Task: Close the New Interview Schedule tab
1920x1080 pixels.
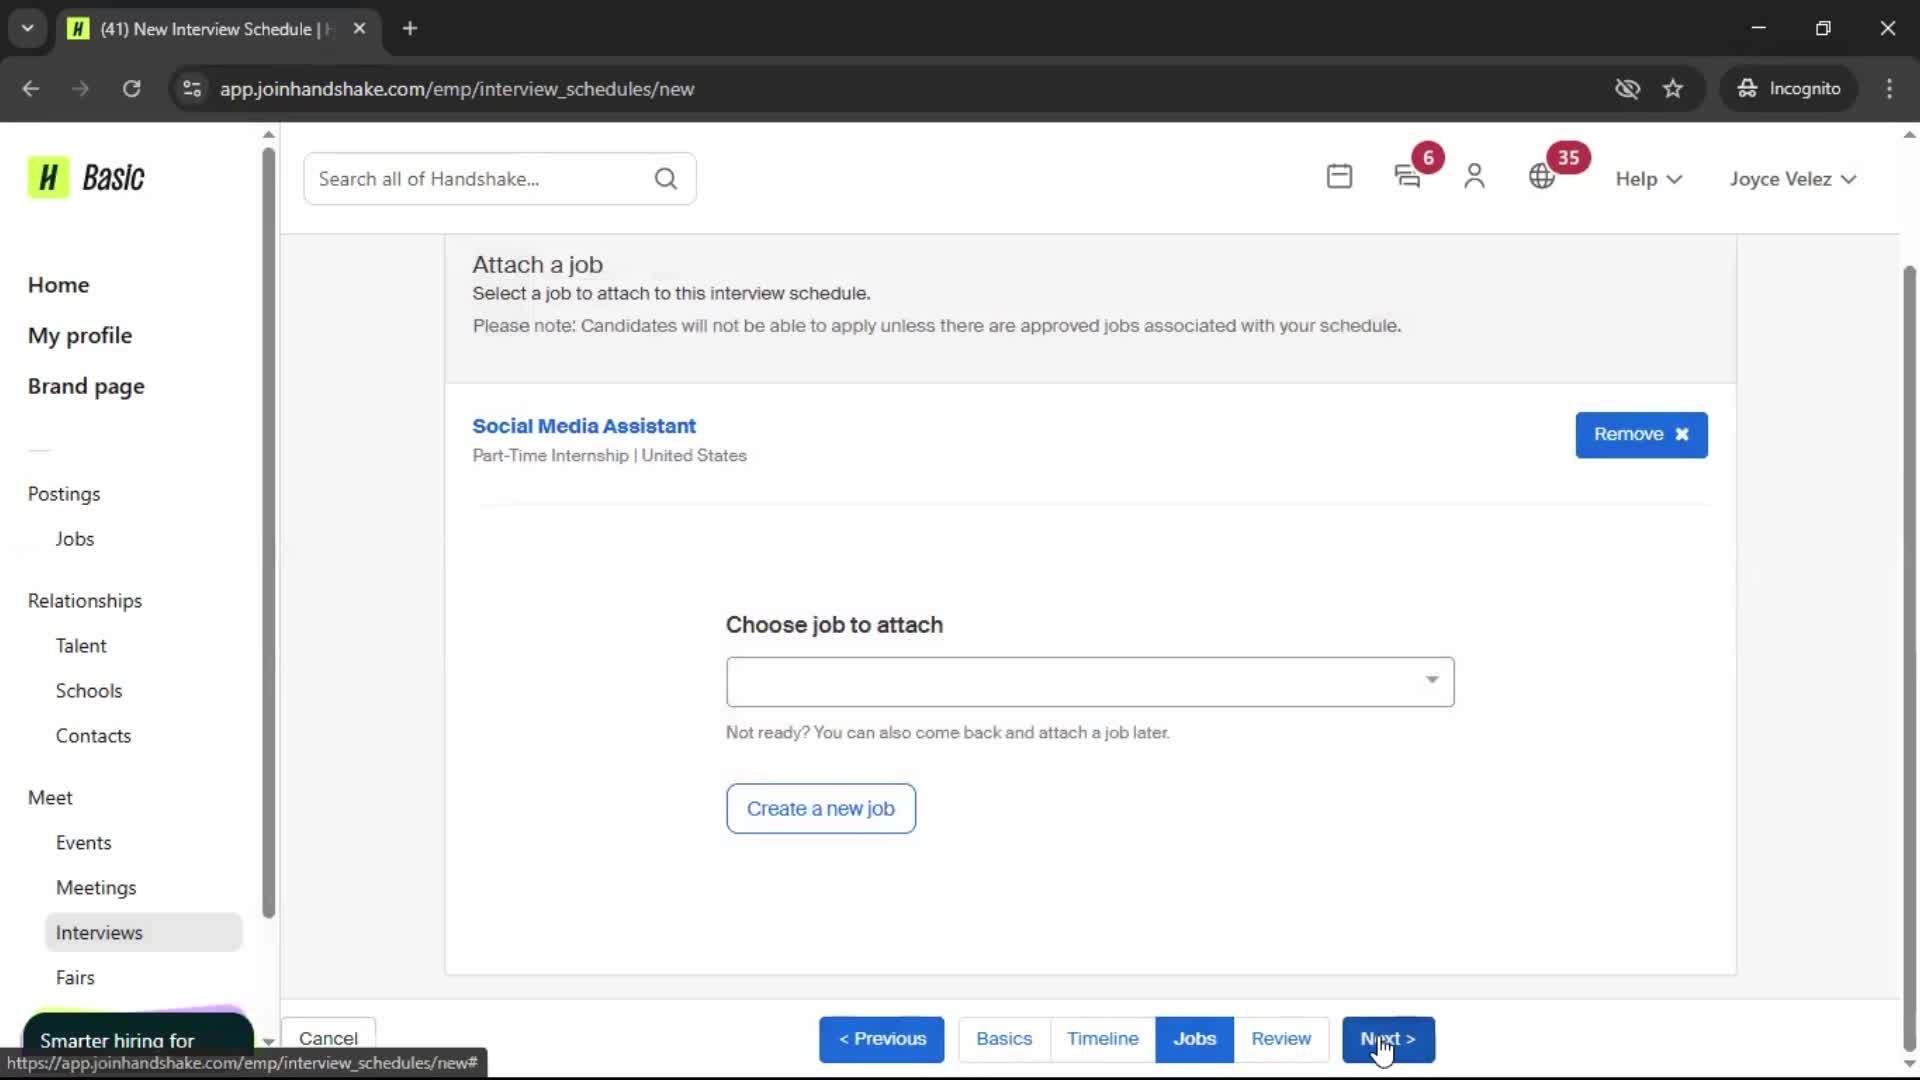Action: 359,28
